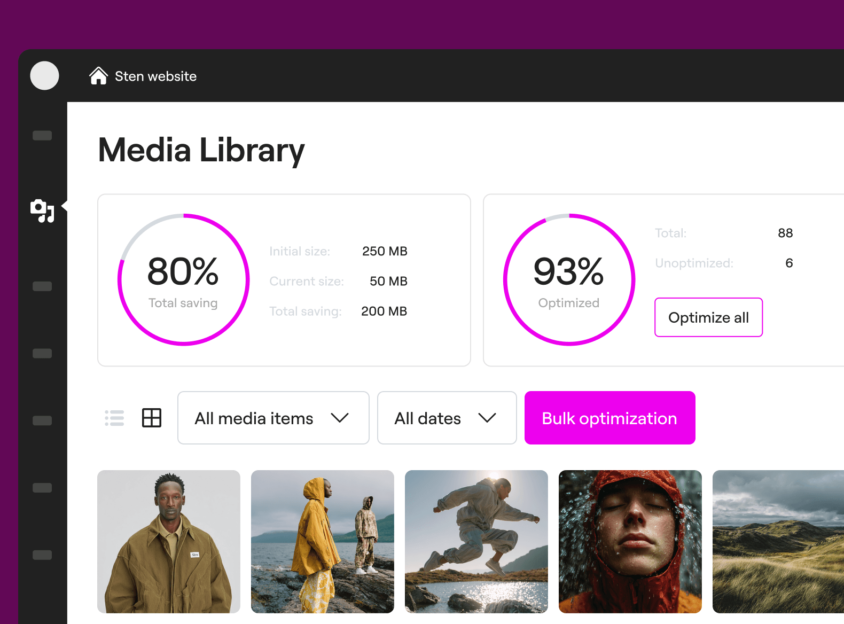Image resolution: width=844 pixels, height=624 pixels.
Task: Switch to grid view layout
Action: pos(151,418)
